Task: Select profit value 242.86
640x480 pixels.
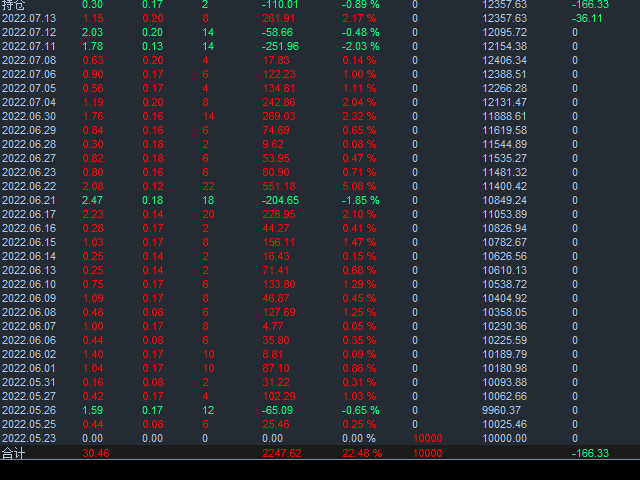Action: coord(279,102)
